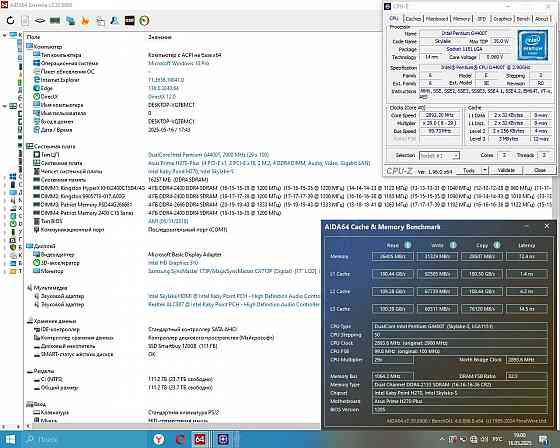Click the Validate button in CPU-Z
The width and height of the screenshot is (560, 448).
point(506,170)
